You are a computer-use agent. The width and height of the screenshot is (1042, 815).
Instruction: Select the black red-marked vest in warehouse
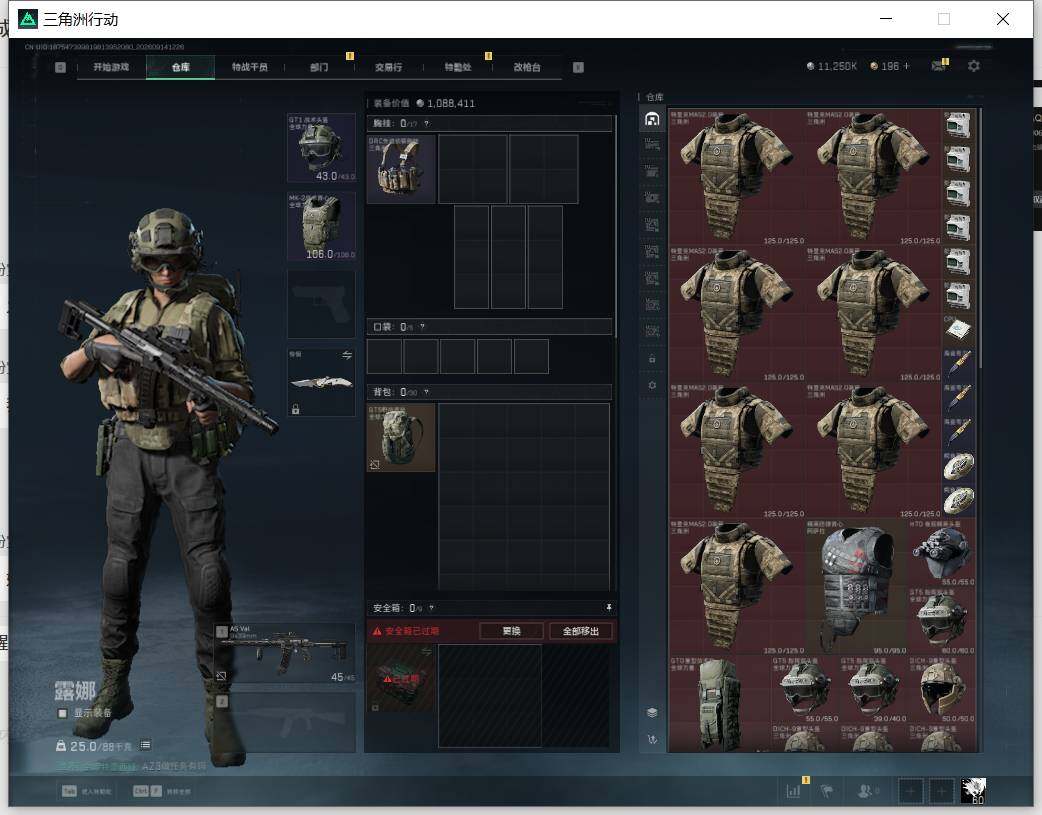pyautogui.click(x=856, y=587)
